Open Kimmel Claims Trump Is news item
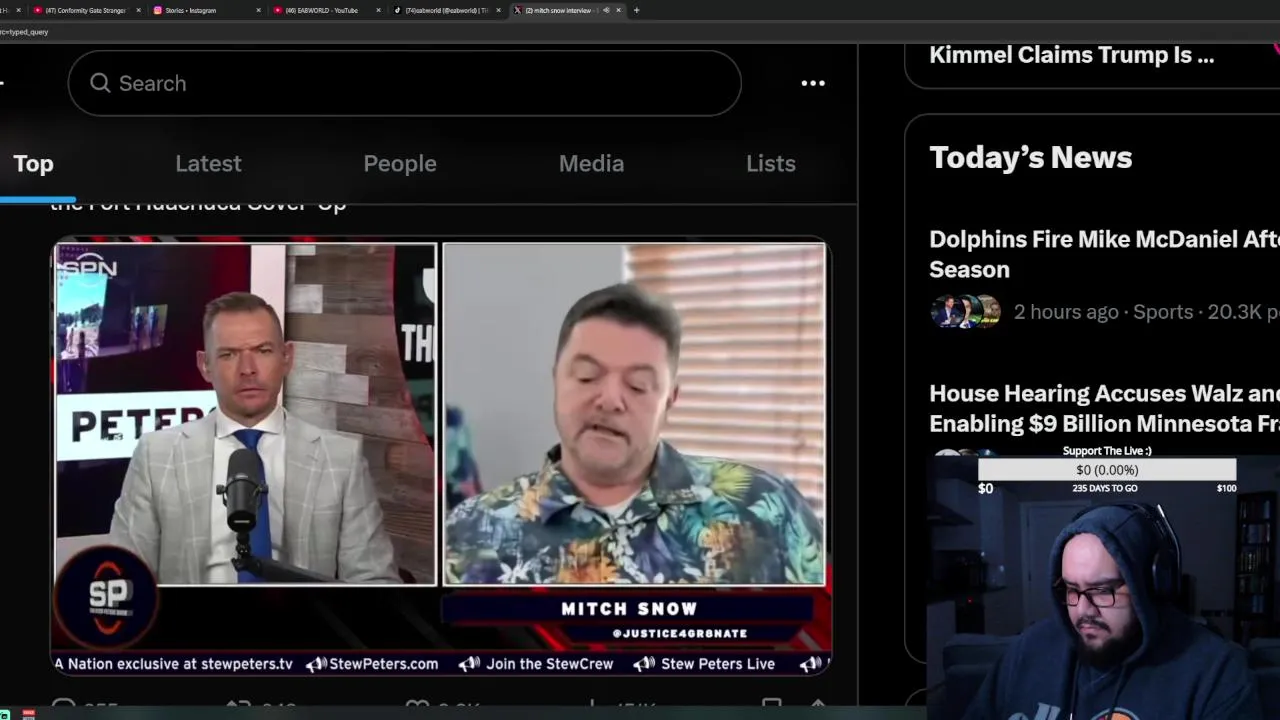Viewport: 1280px width, 720px height. pos(1071,55)
